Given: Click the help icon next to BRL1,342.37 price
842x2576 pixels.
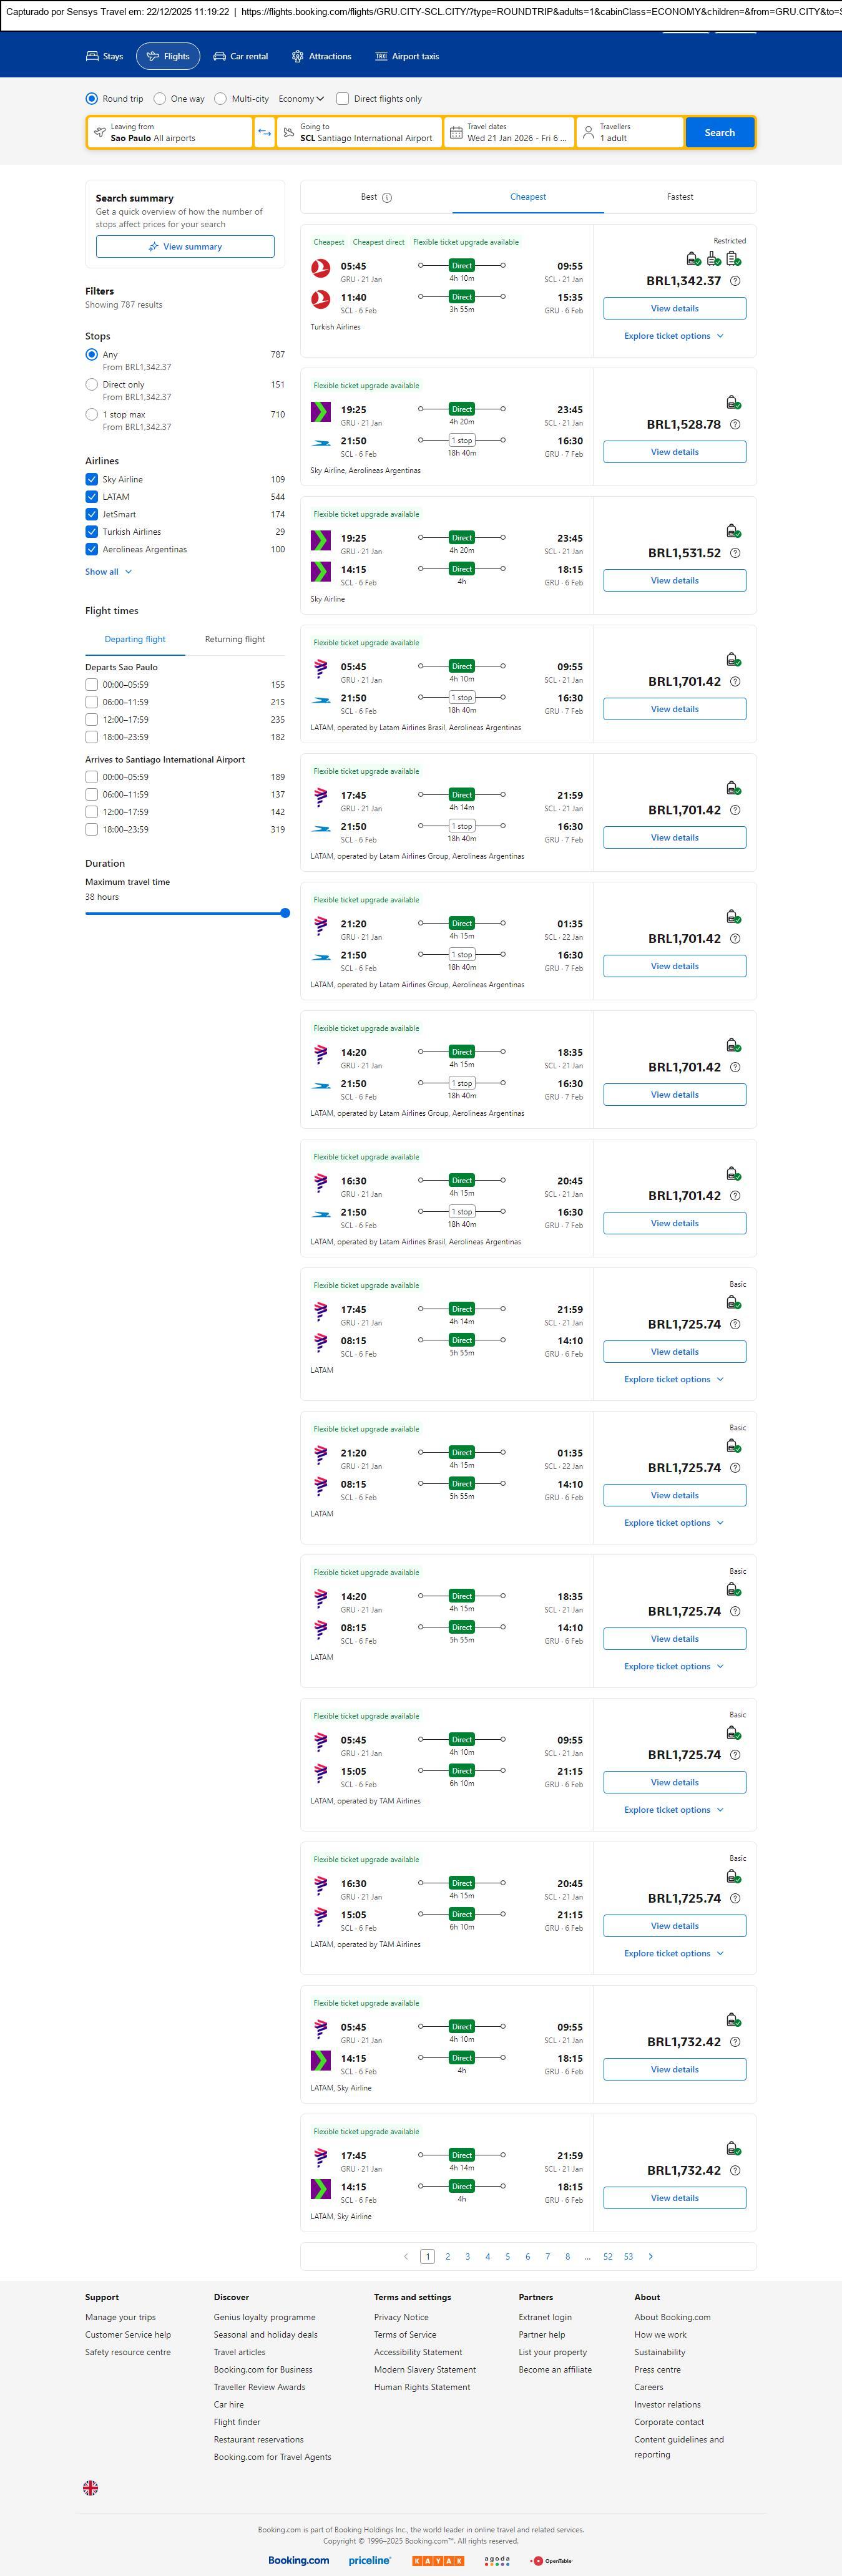Looking at the screenshot, I should click(x=735, y=281).
